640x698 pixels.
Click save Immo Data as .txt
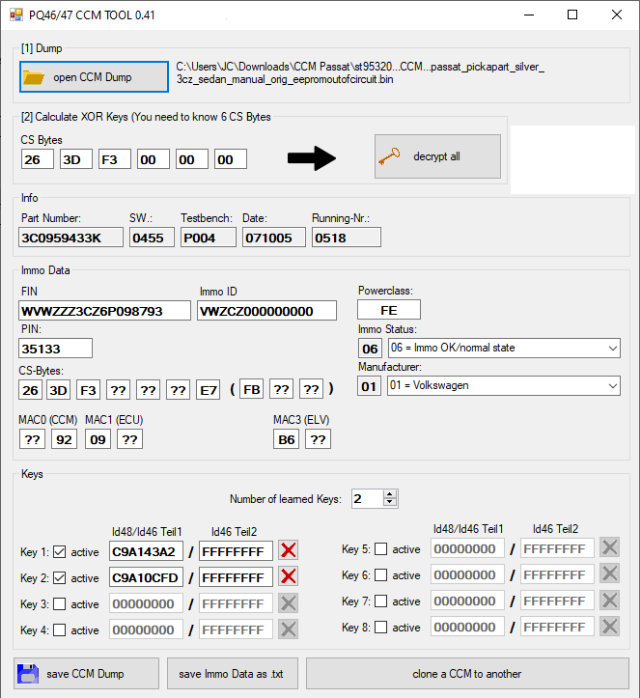tap(232, 674)
